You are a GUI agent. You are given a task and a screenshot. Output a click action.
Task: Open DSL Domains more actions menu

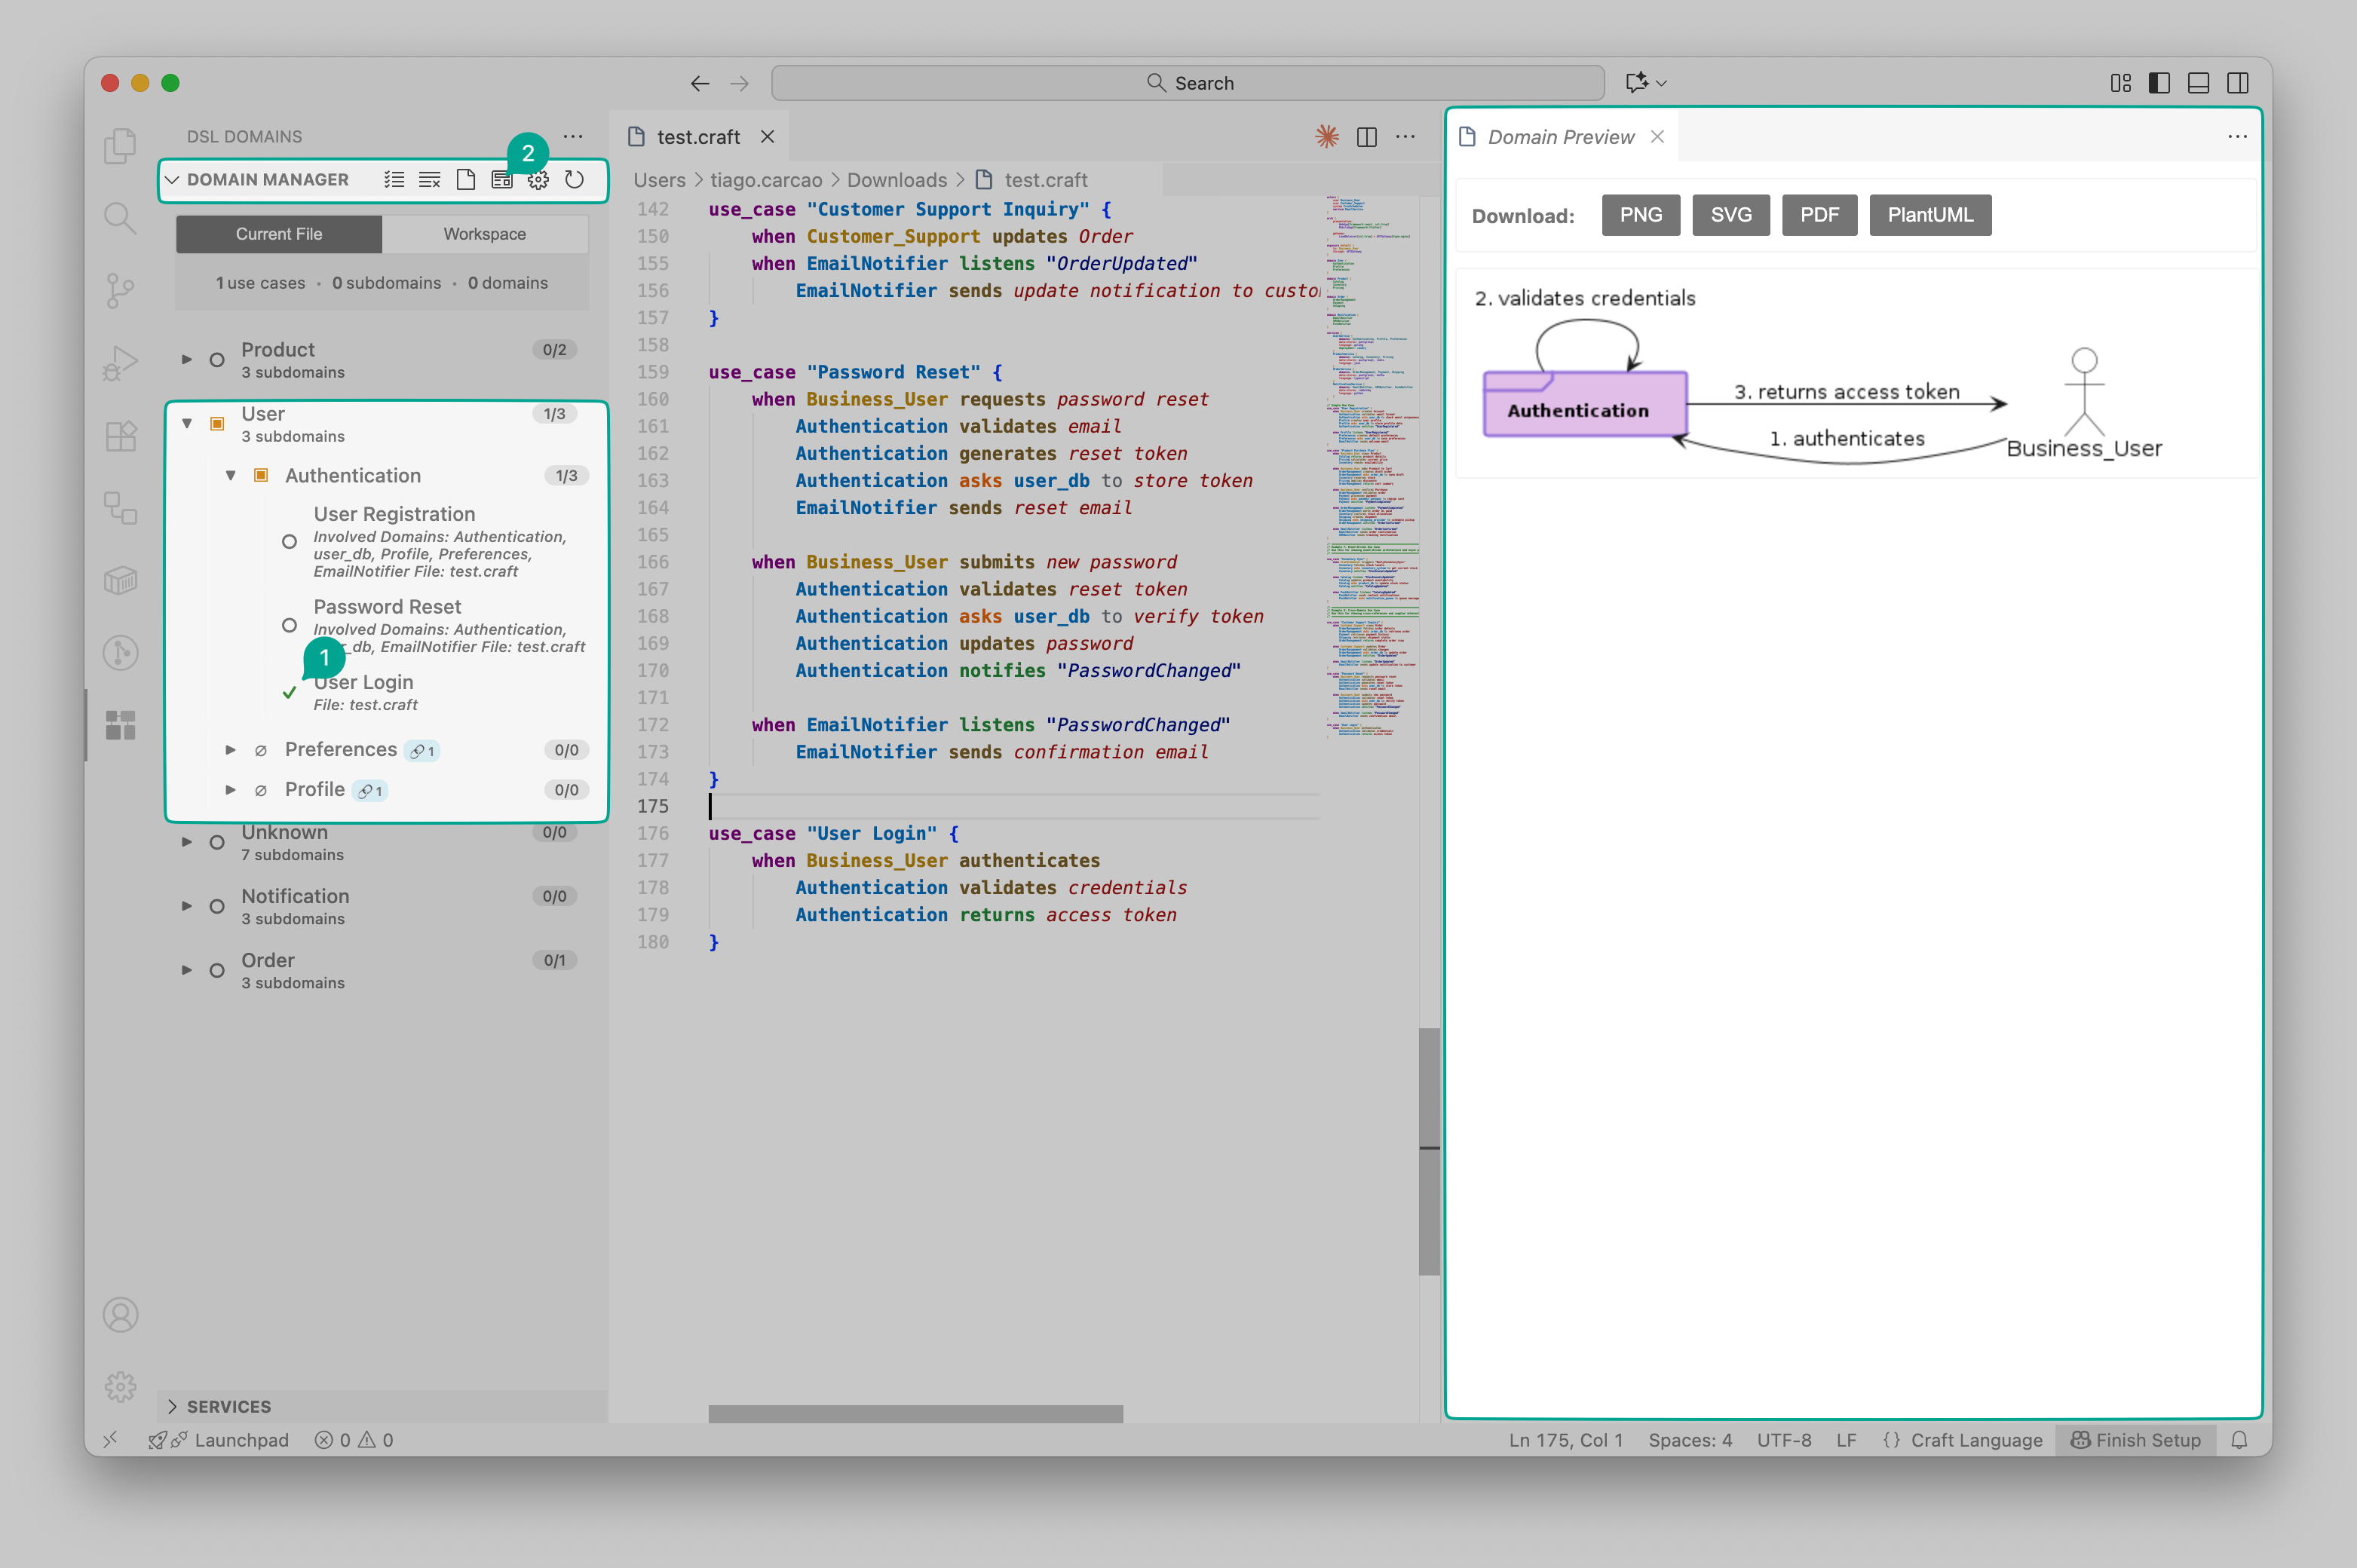tap(573, 136)
